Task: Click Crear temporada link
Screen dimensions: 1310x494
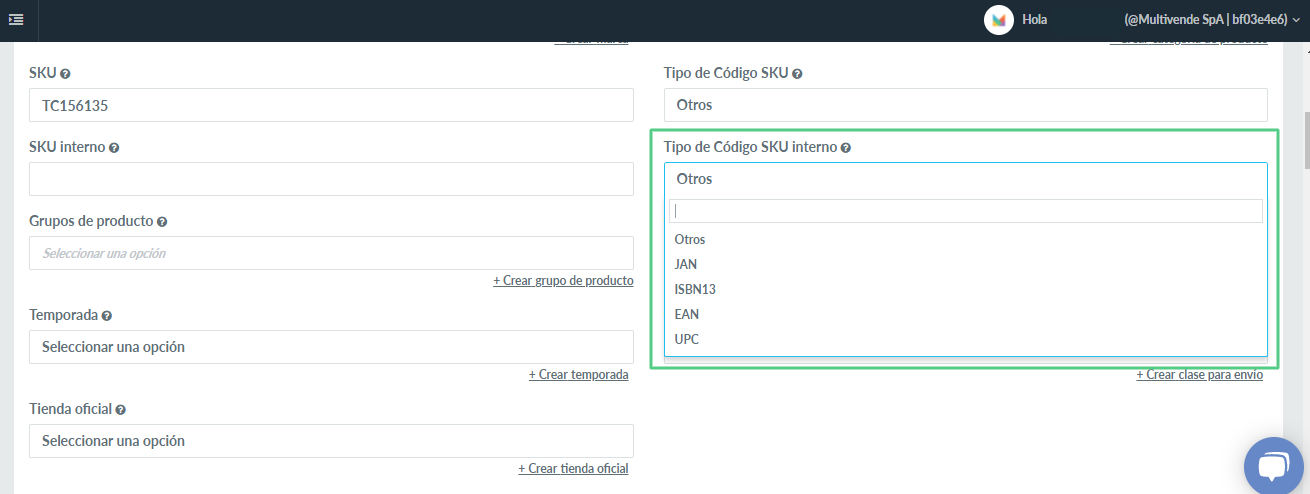Action: (578, 375)
